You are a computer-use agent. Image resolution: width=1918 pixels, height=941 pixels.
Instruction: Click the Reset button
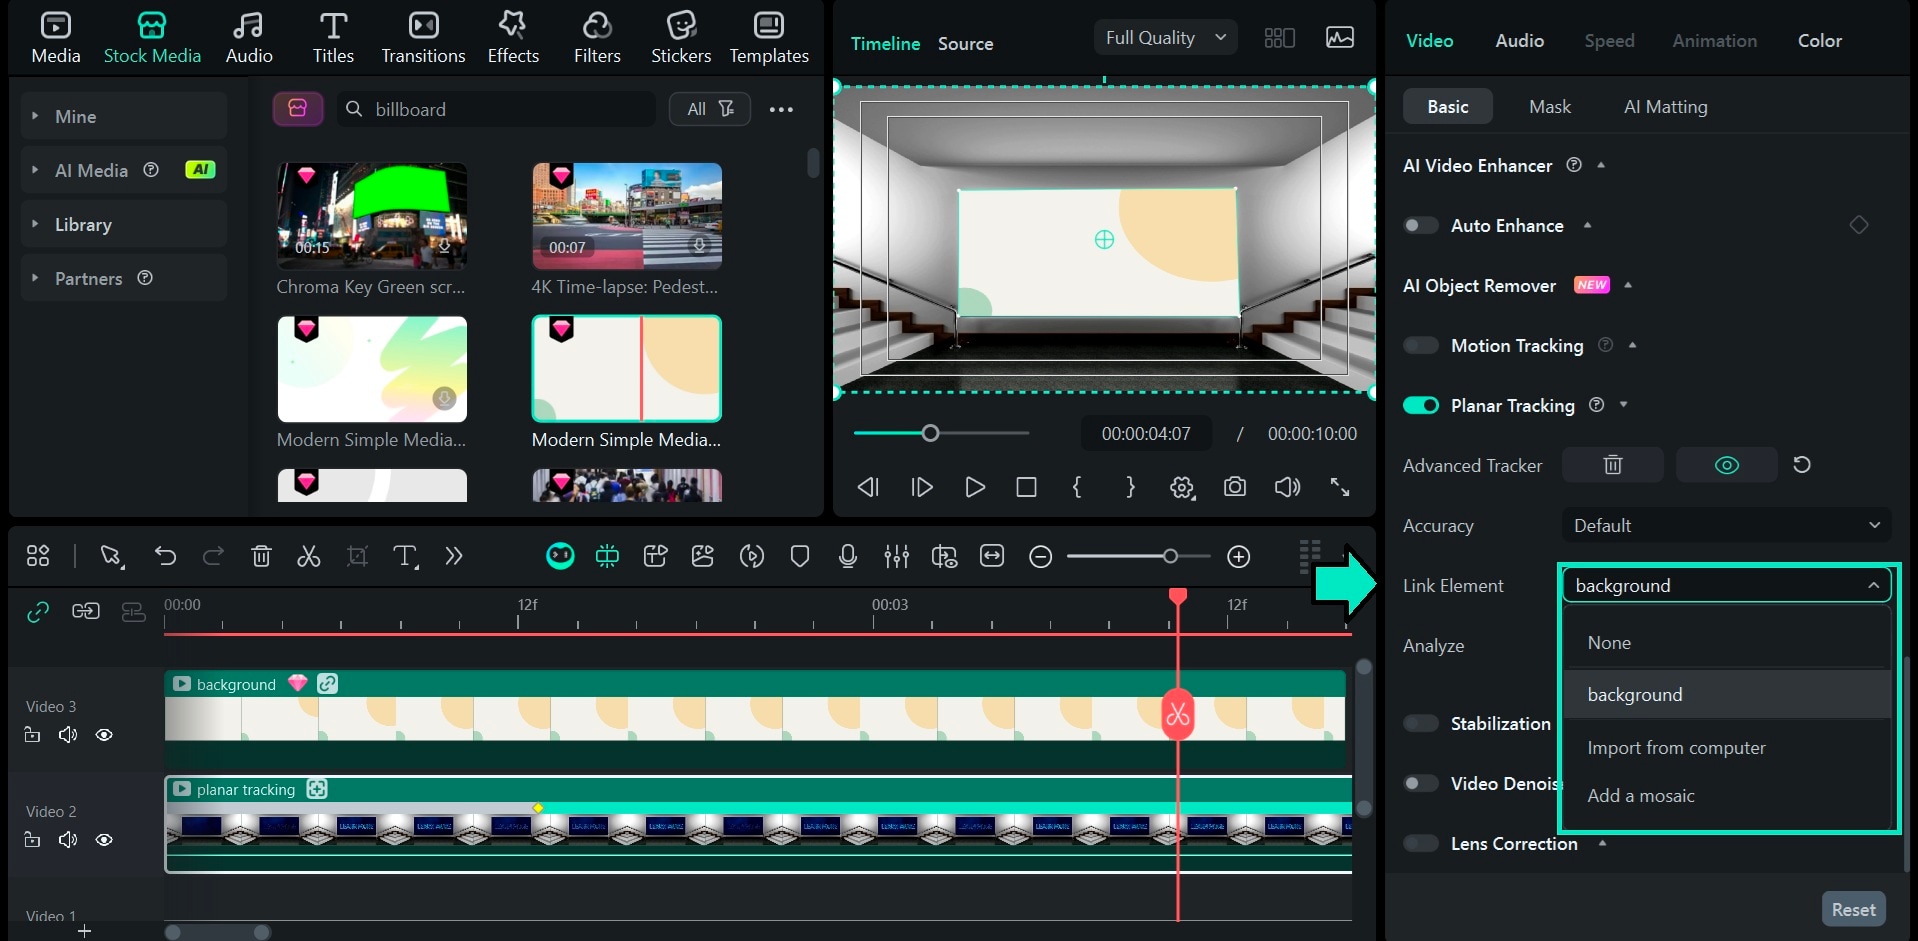1854,909
